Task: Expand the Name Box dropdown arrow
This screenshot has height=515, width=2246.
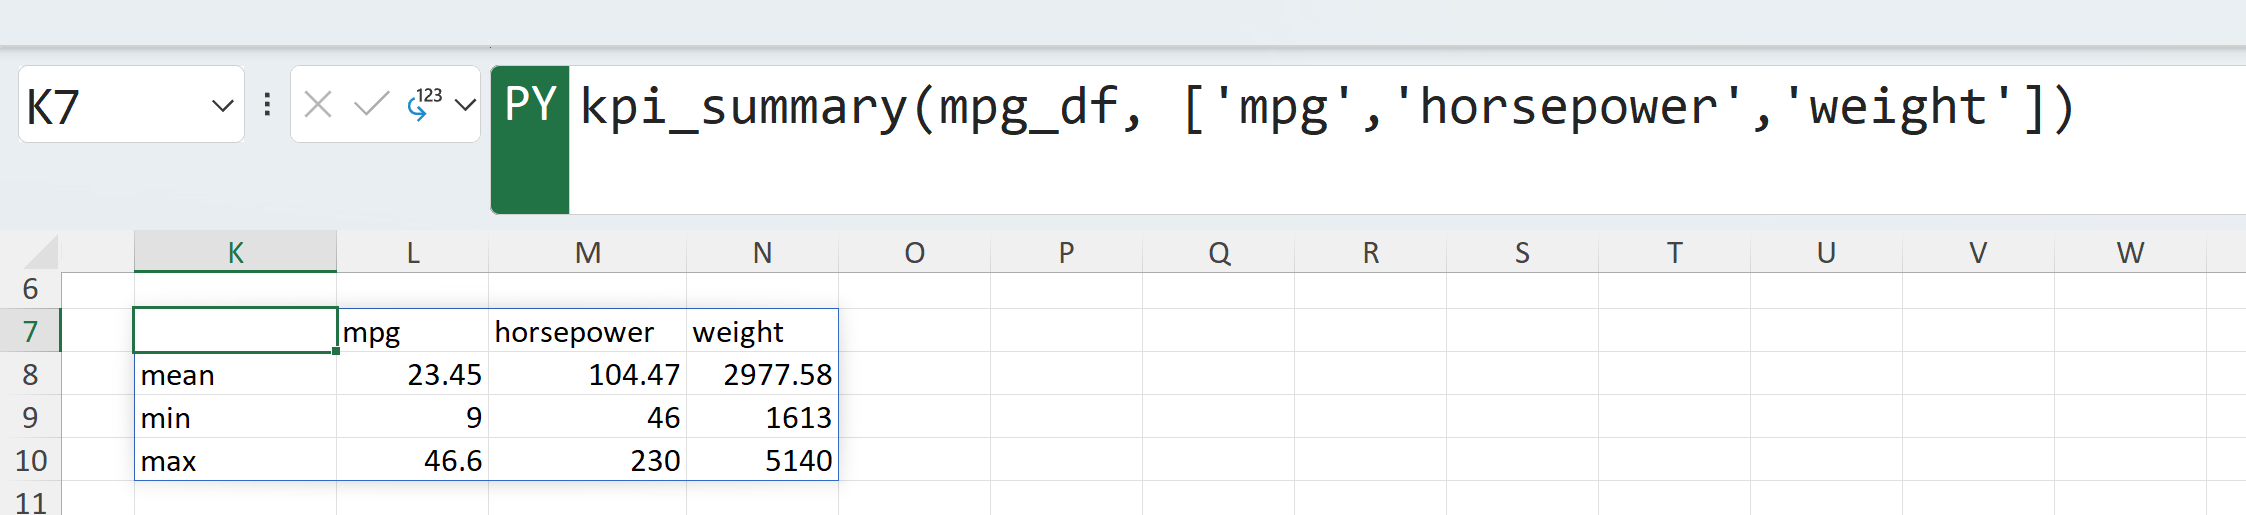Action: click(x=222, y=105)
